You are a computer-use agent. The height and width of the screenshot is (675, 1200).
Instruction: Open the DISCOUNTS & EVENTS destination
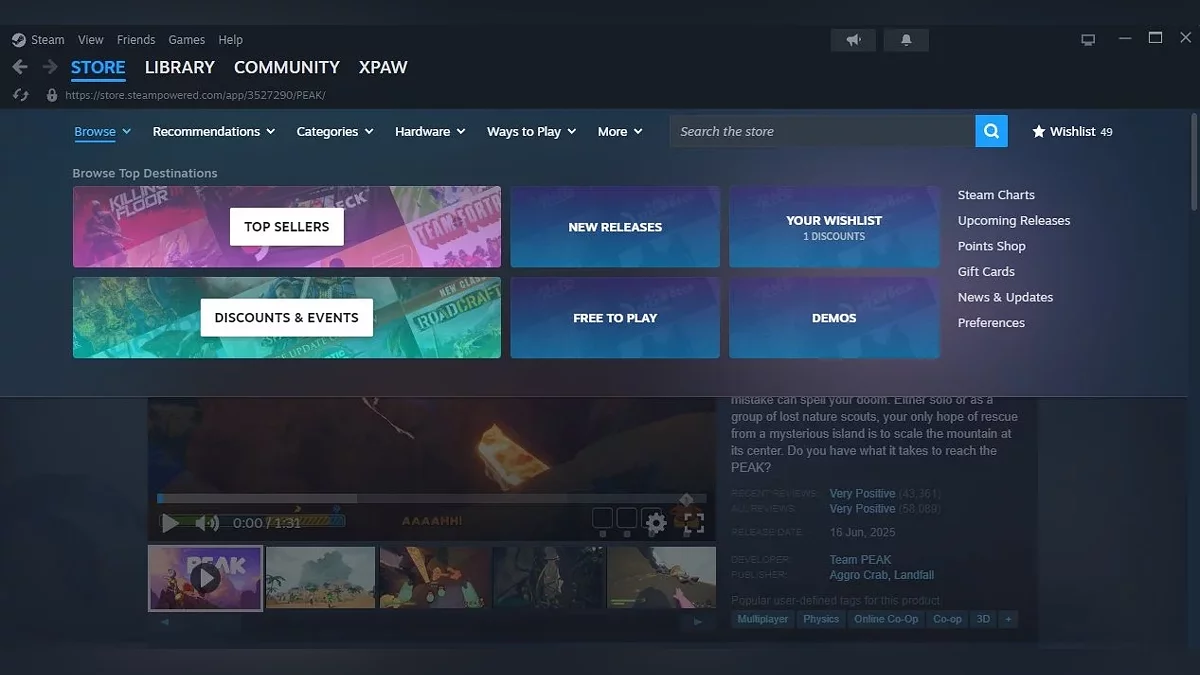point(287,318)
